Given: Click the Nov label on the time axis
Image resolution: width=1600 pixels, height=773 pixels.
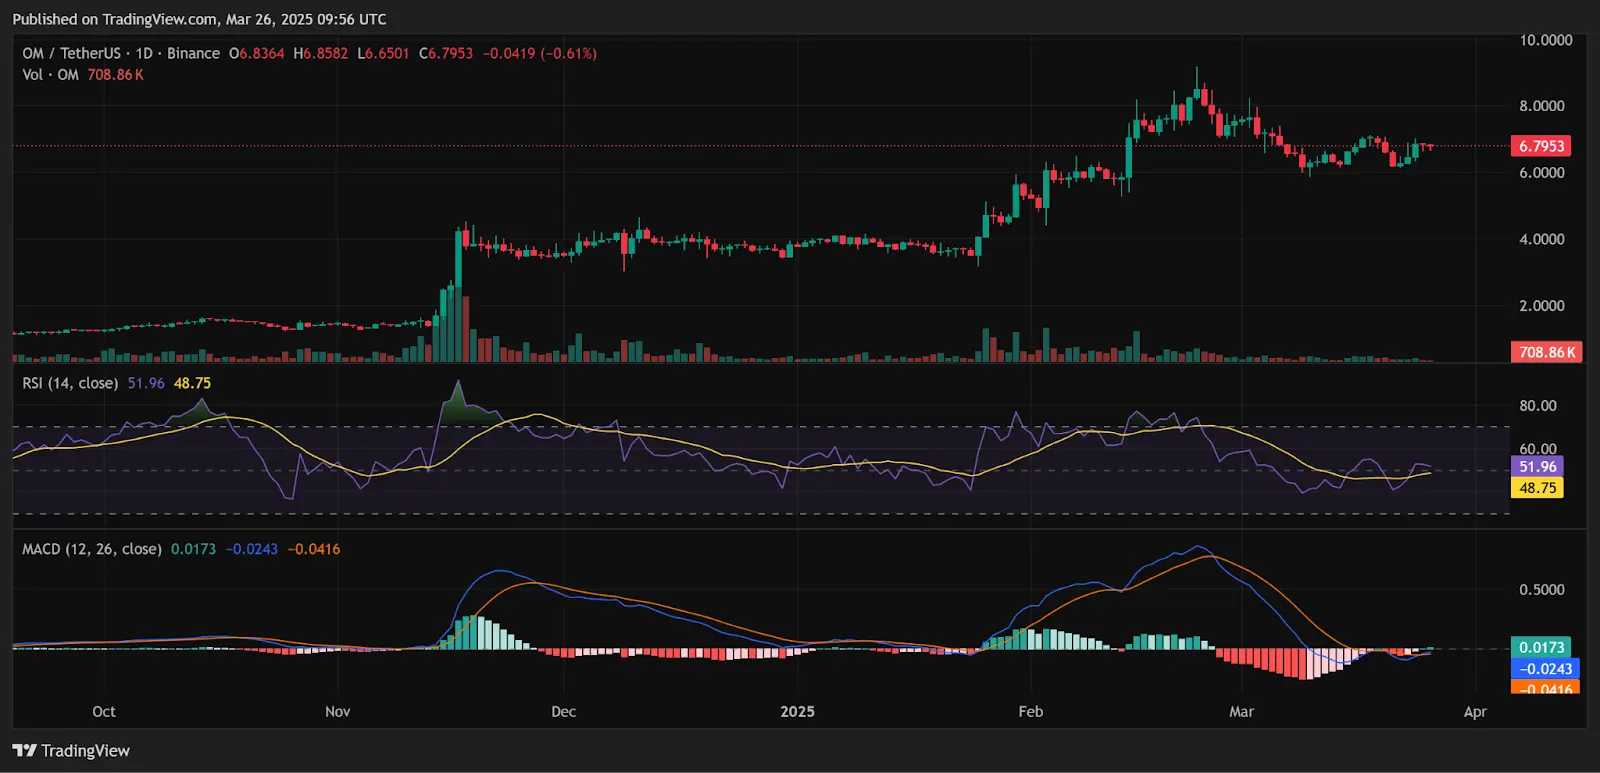Looking at the screenshot, I should pyautogui.click(x=338, y=712).
